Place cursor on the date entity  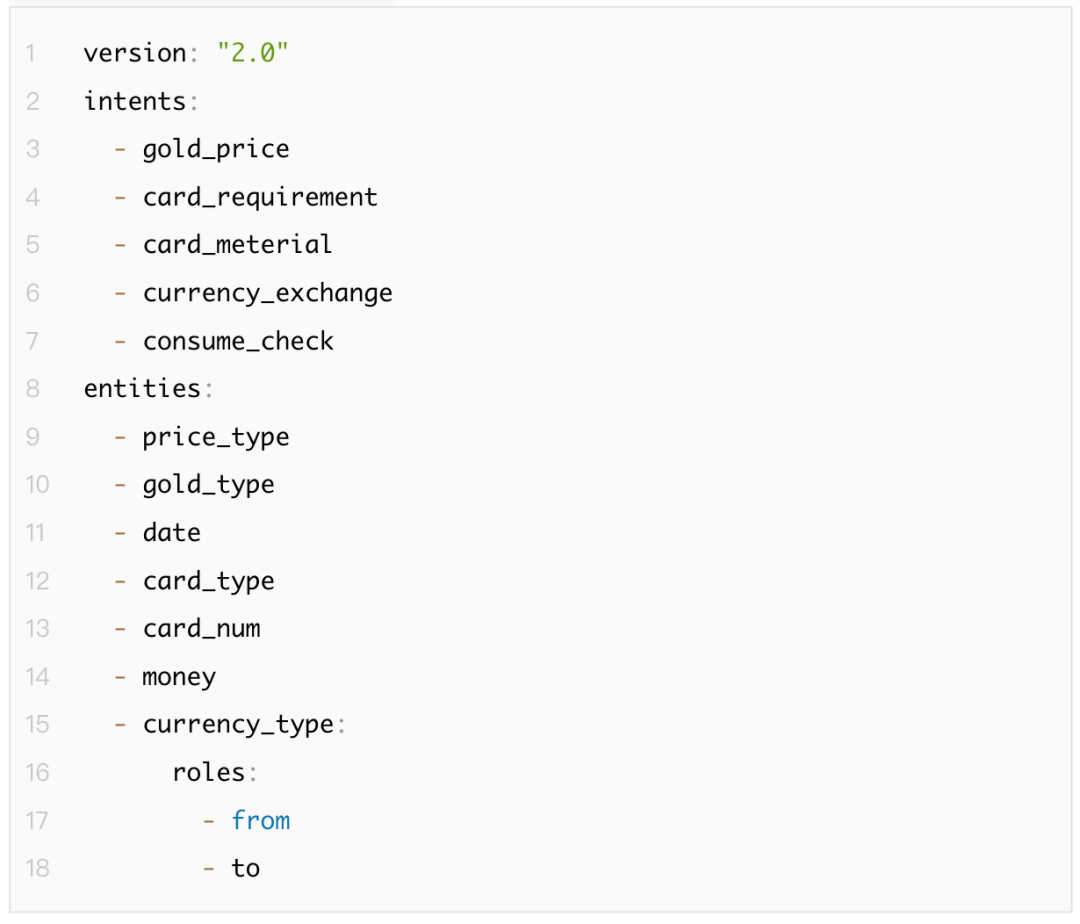[171, 533]
